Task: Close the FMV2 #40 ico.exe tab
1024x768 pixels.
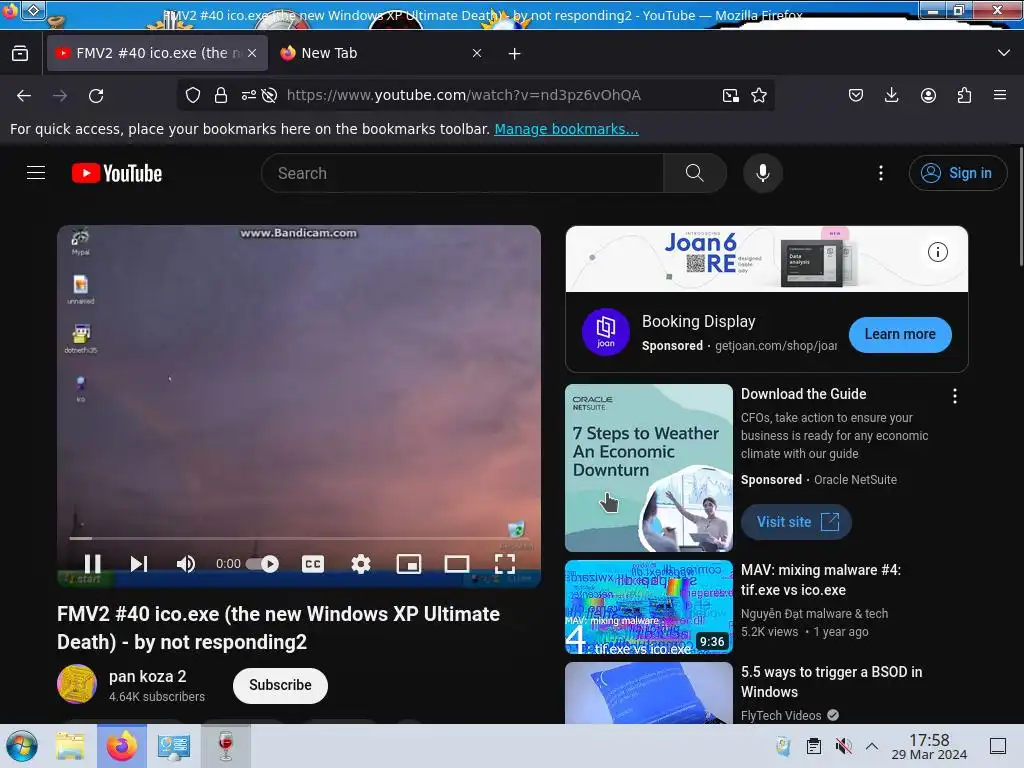Action: (252, 53)
